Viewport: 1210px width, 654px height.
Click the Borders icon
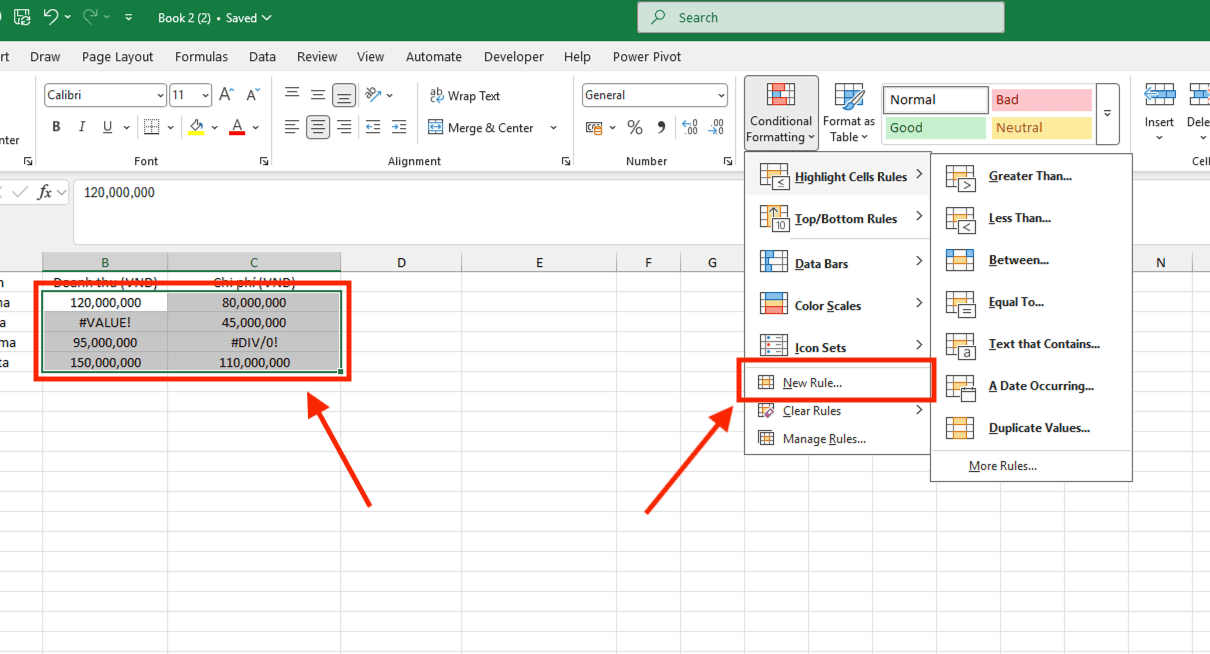point(151,127)
